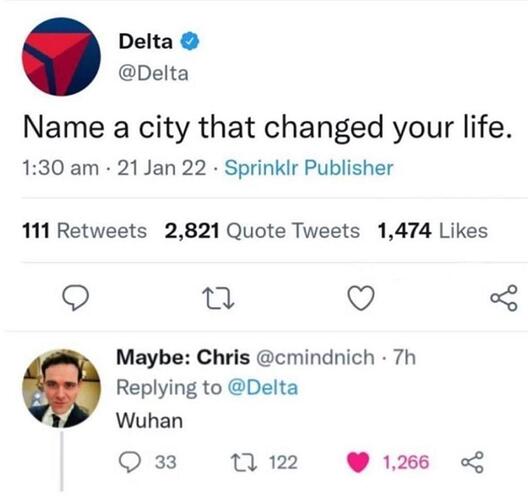
Task: View the 111 Retweets list
Action: pos(85,231)
